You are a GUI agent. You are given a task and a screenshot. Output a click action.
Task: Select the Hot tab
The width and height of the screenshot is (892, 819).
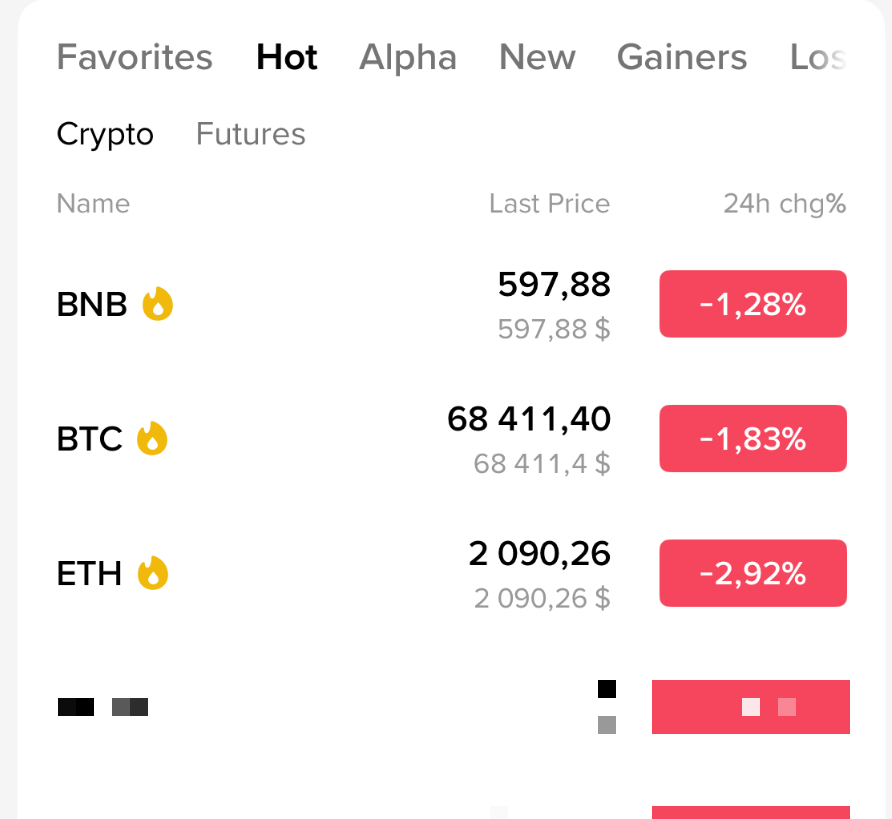287,57
